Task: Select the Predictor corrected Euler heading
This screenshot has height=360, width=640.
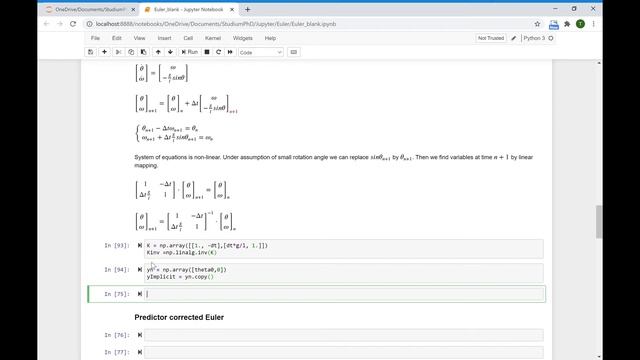Action: [179, 317]
